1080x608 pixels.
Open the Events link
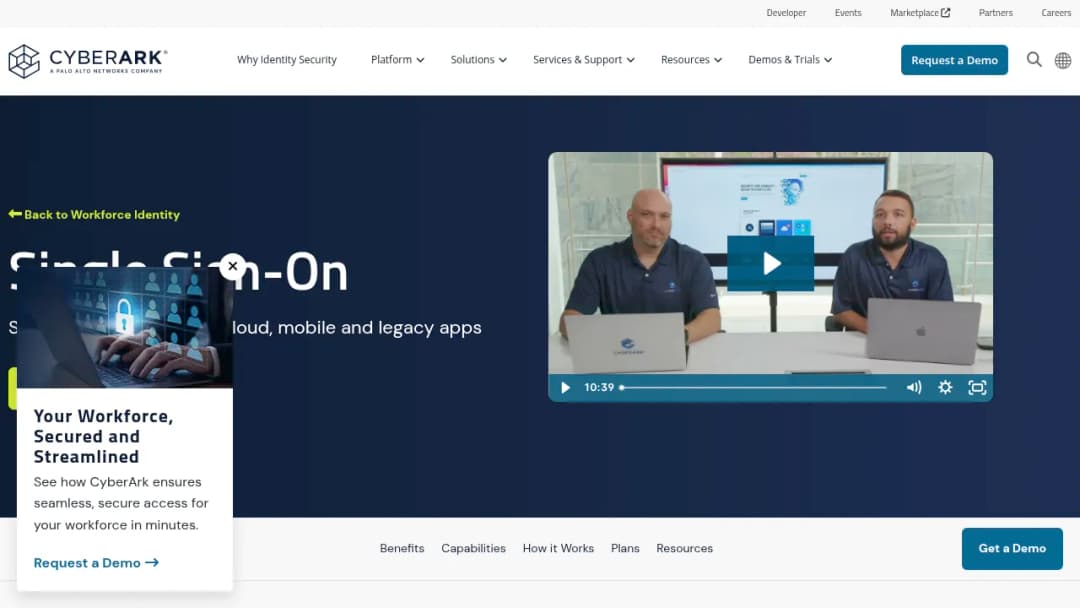pos(848,12)
